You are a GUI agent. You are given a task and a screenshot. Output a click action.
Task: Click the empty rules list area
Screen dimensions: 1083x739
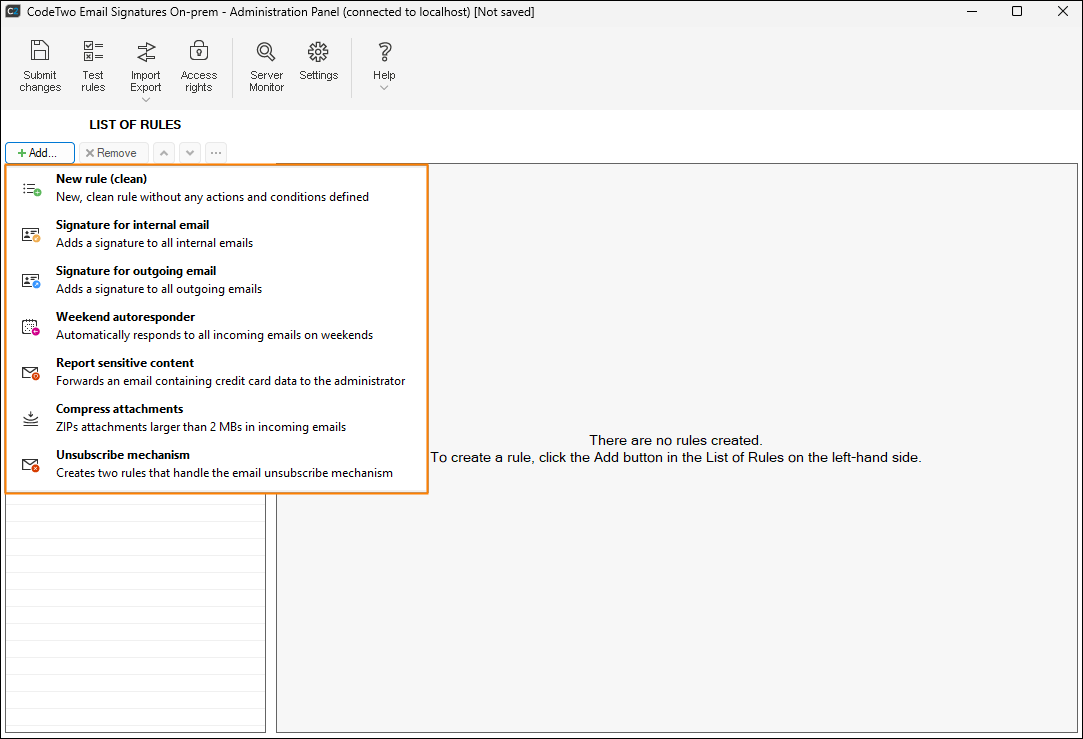click(135, 610)
